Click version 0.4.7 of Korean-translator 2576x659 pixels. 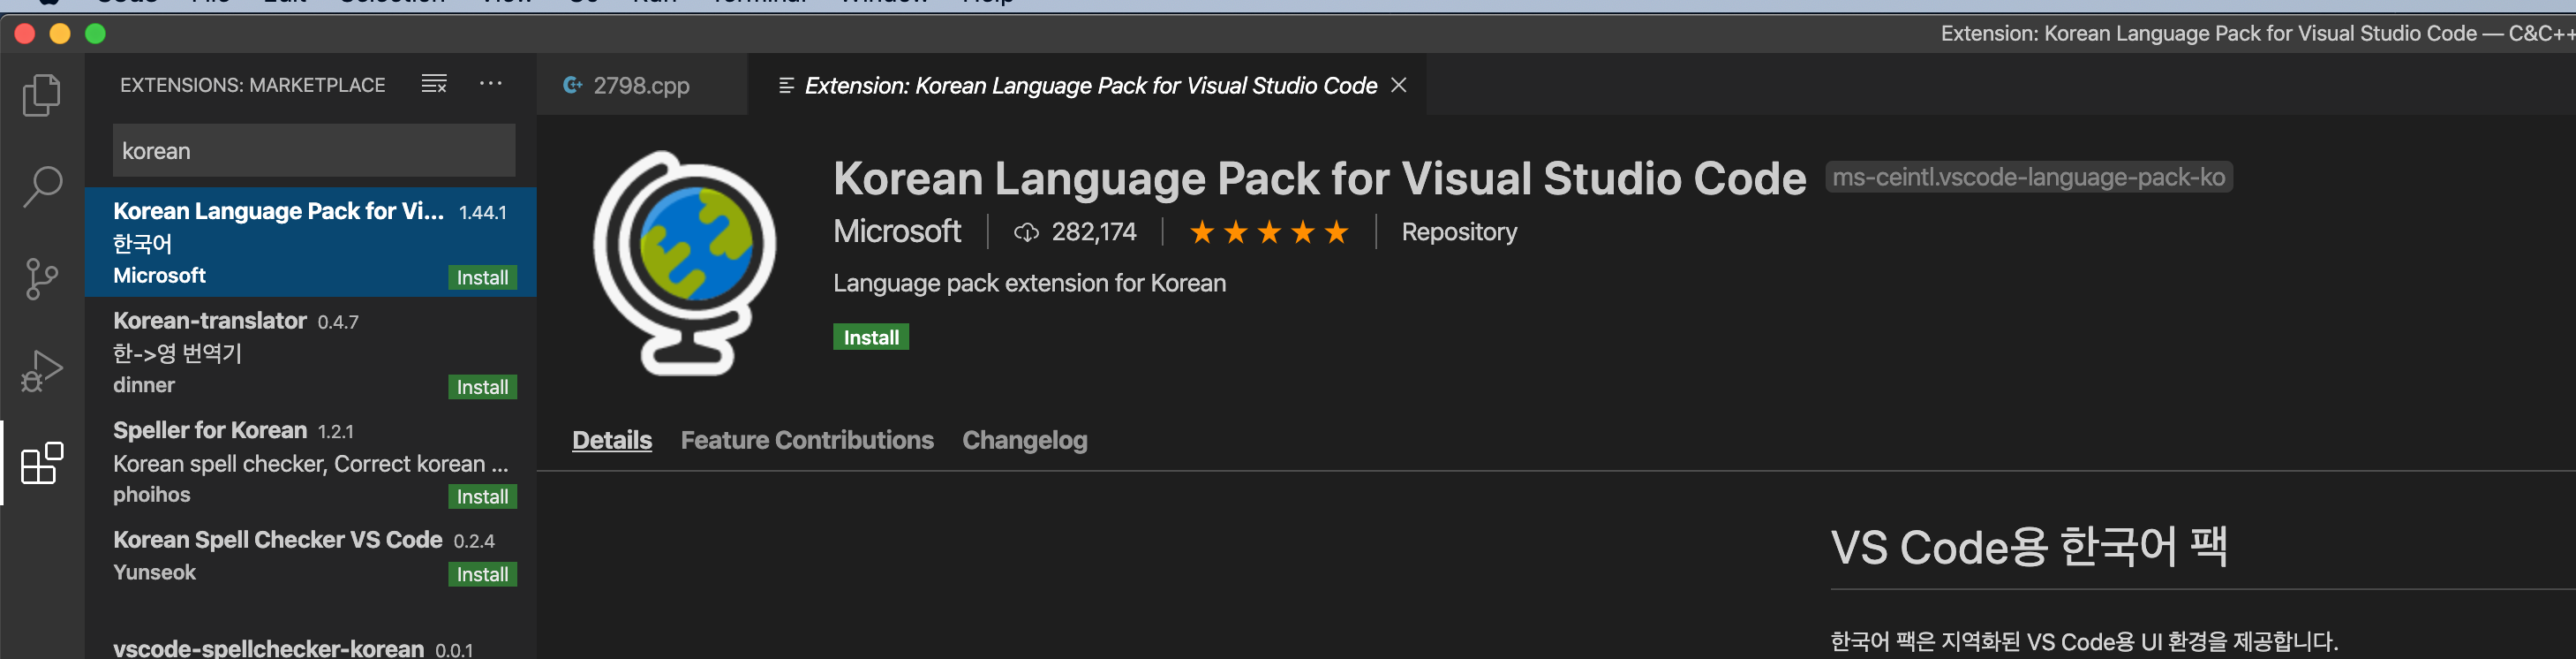[338, 322]
